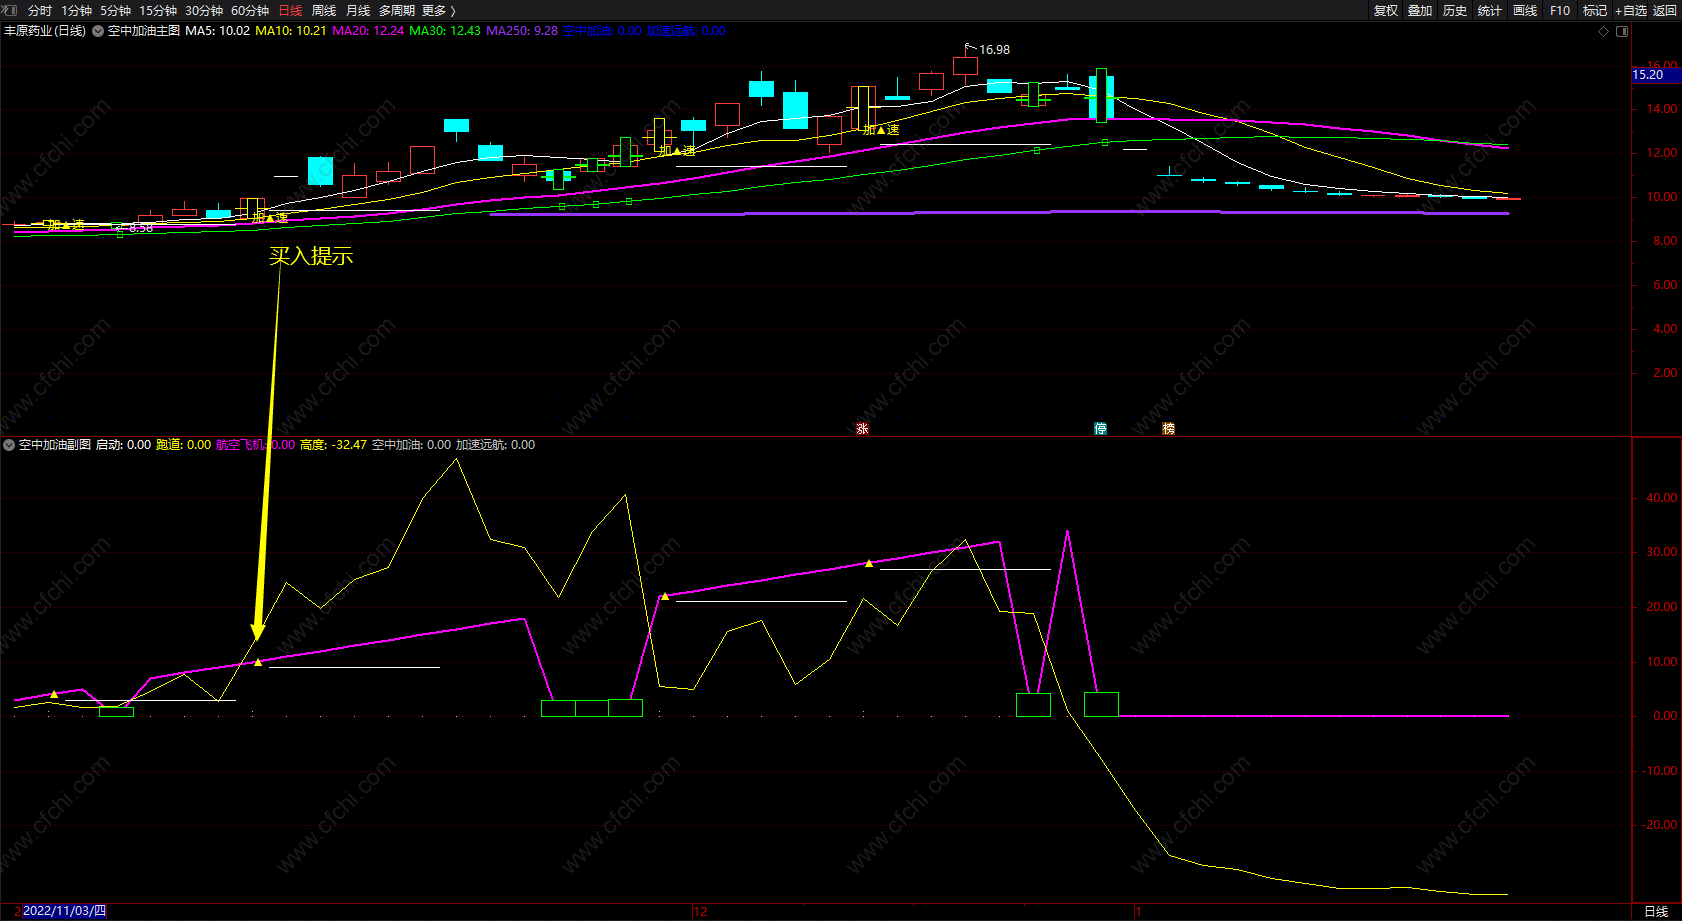Click the diamond icon above price axis
The width and height of the screenshot is (1682, 921).
point(1604,31)
